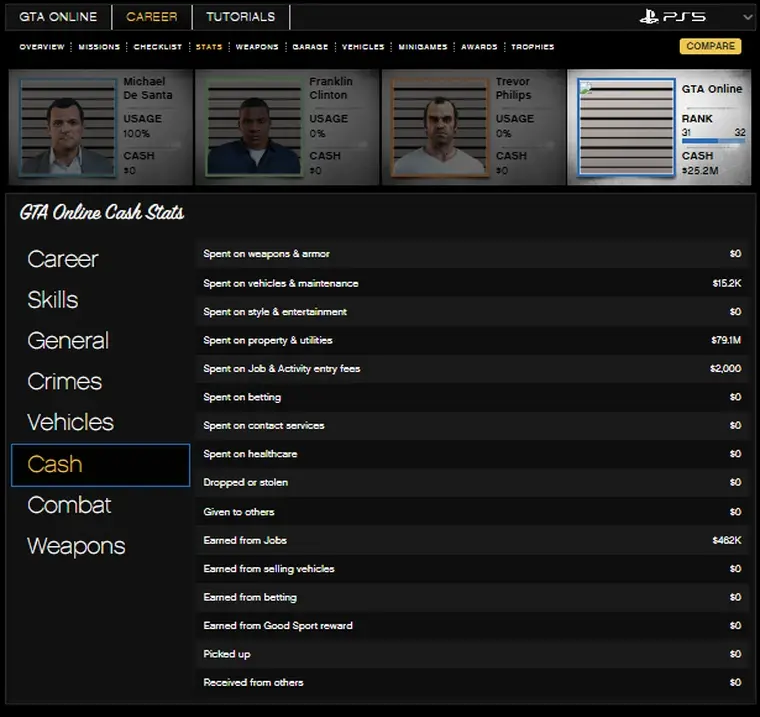Click the $2,000 entry fees value
The height and width of the screenshot is (717, 760).
725,368
